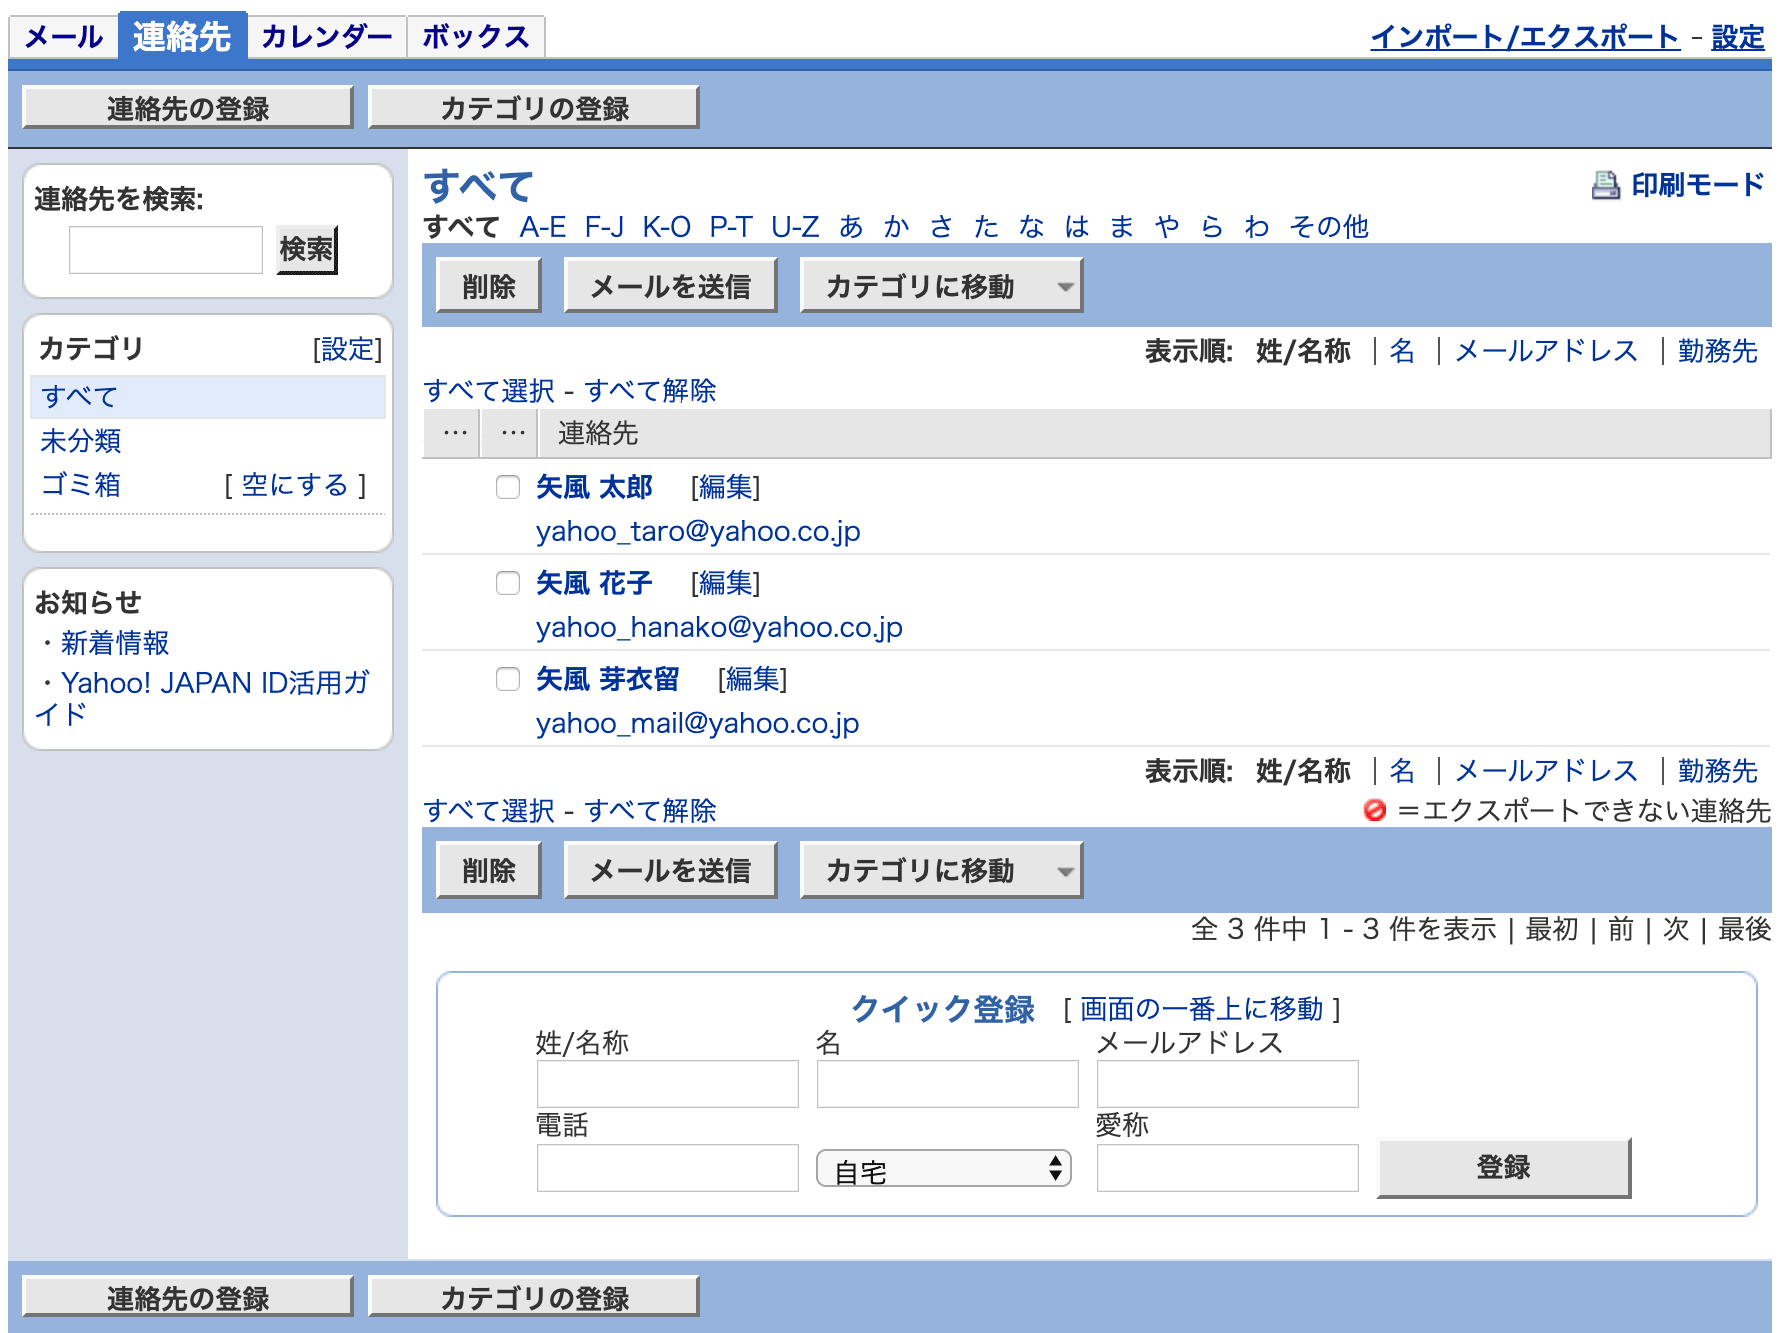Image resolution: width=1780 pixels, height=1333 pixels.
Task: Select 未分類 category
Action: 81,440
